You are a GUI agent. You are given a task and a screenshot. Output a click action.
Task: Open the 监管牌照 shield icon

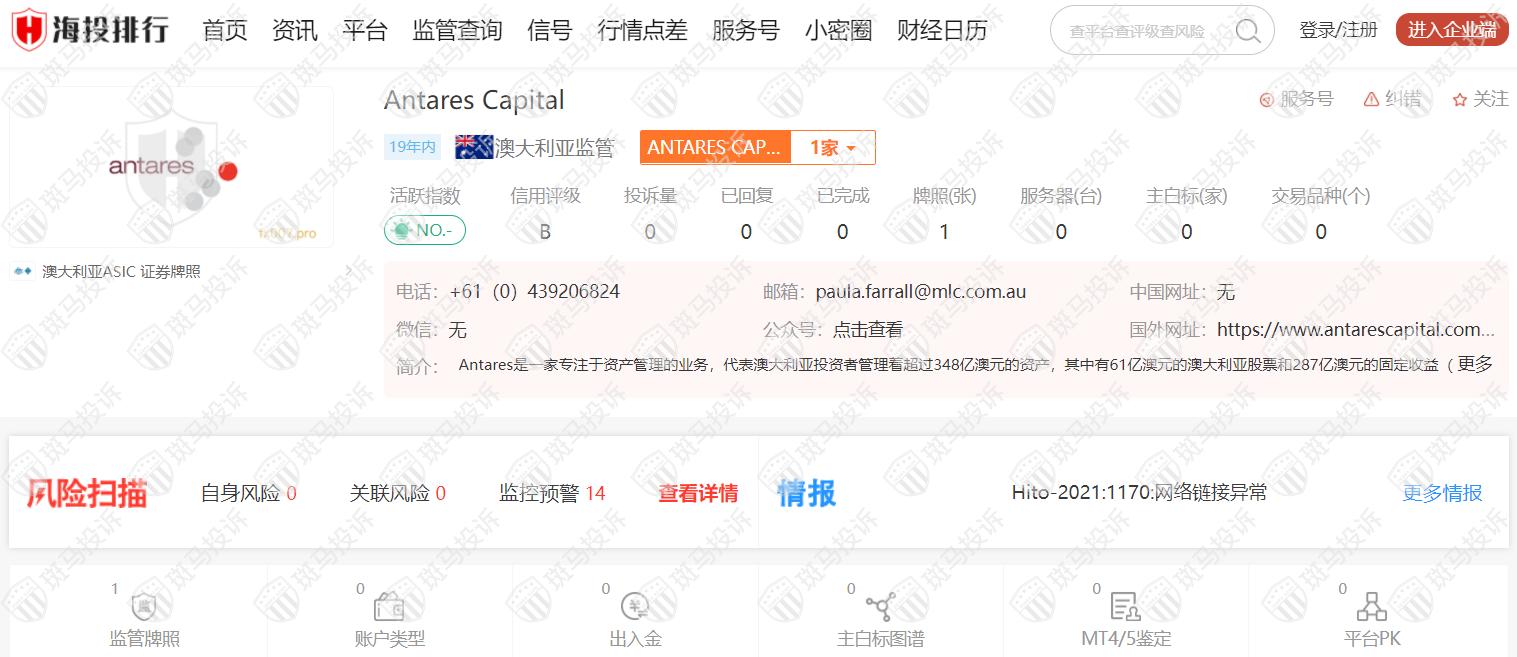(x=144, y=606)
